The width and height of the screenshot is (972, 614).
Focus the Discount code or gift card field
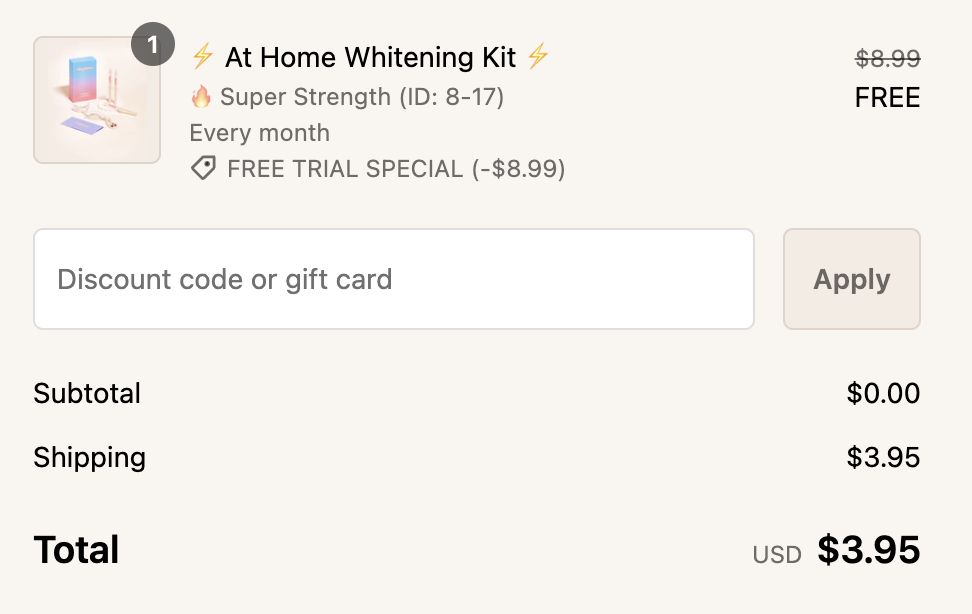coord(393,279)
